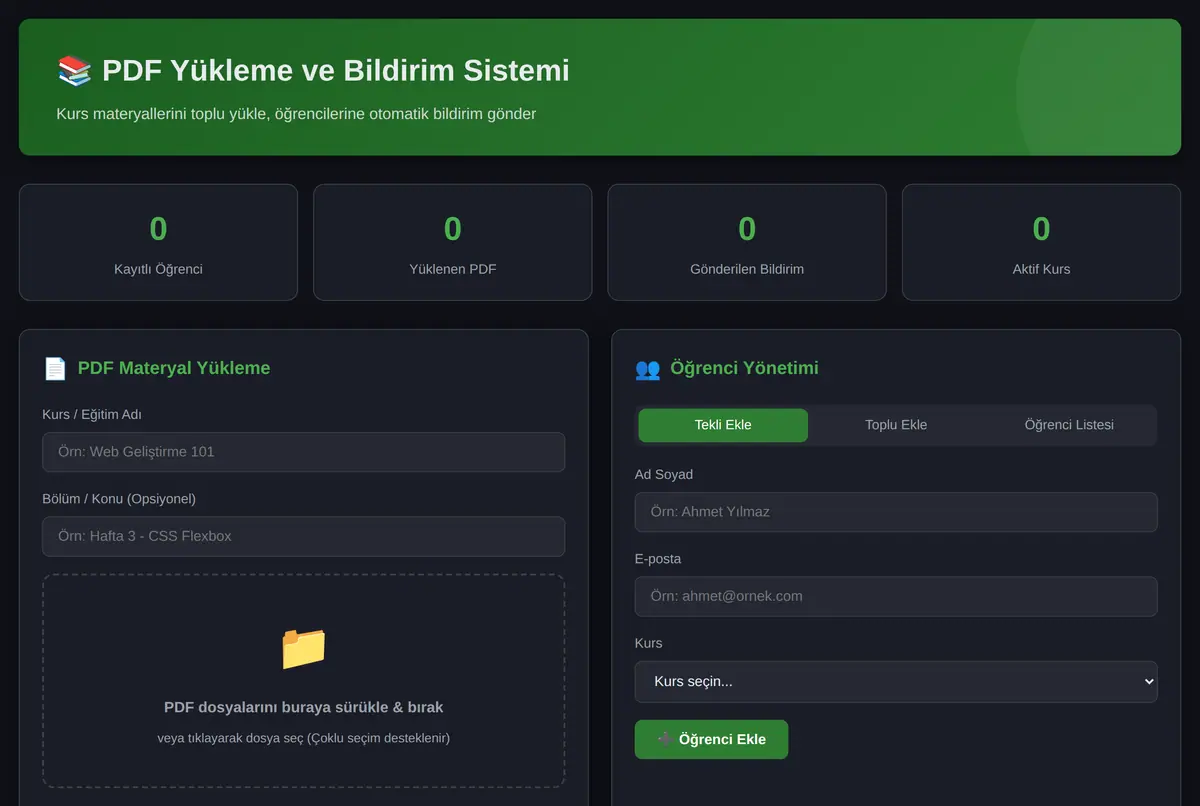Click the Ad Soyad input field
The width and height of the screenshot is (1200, 806).
coord(896,512)
